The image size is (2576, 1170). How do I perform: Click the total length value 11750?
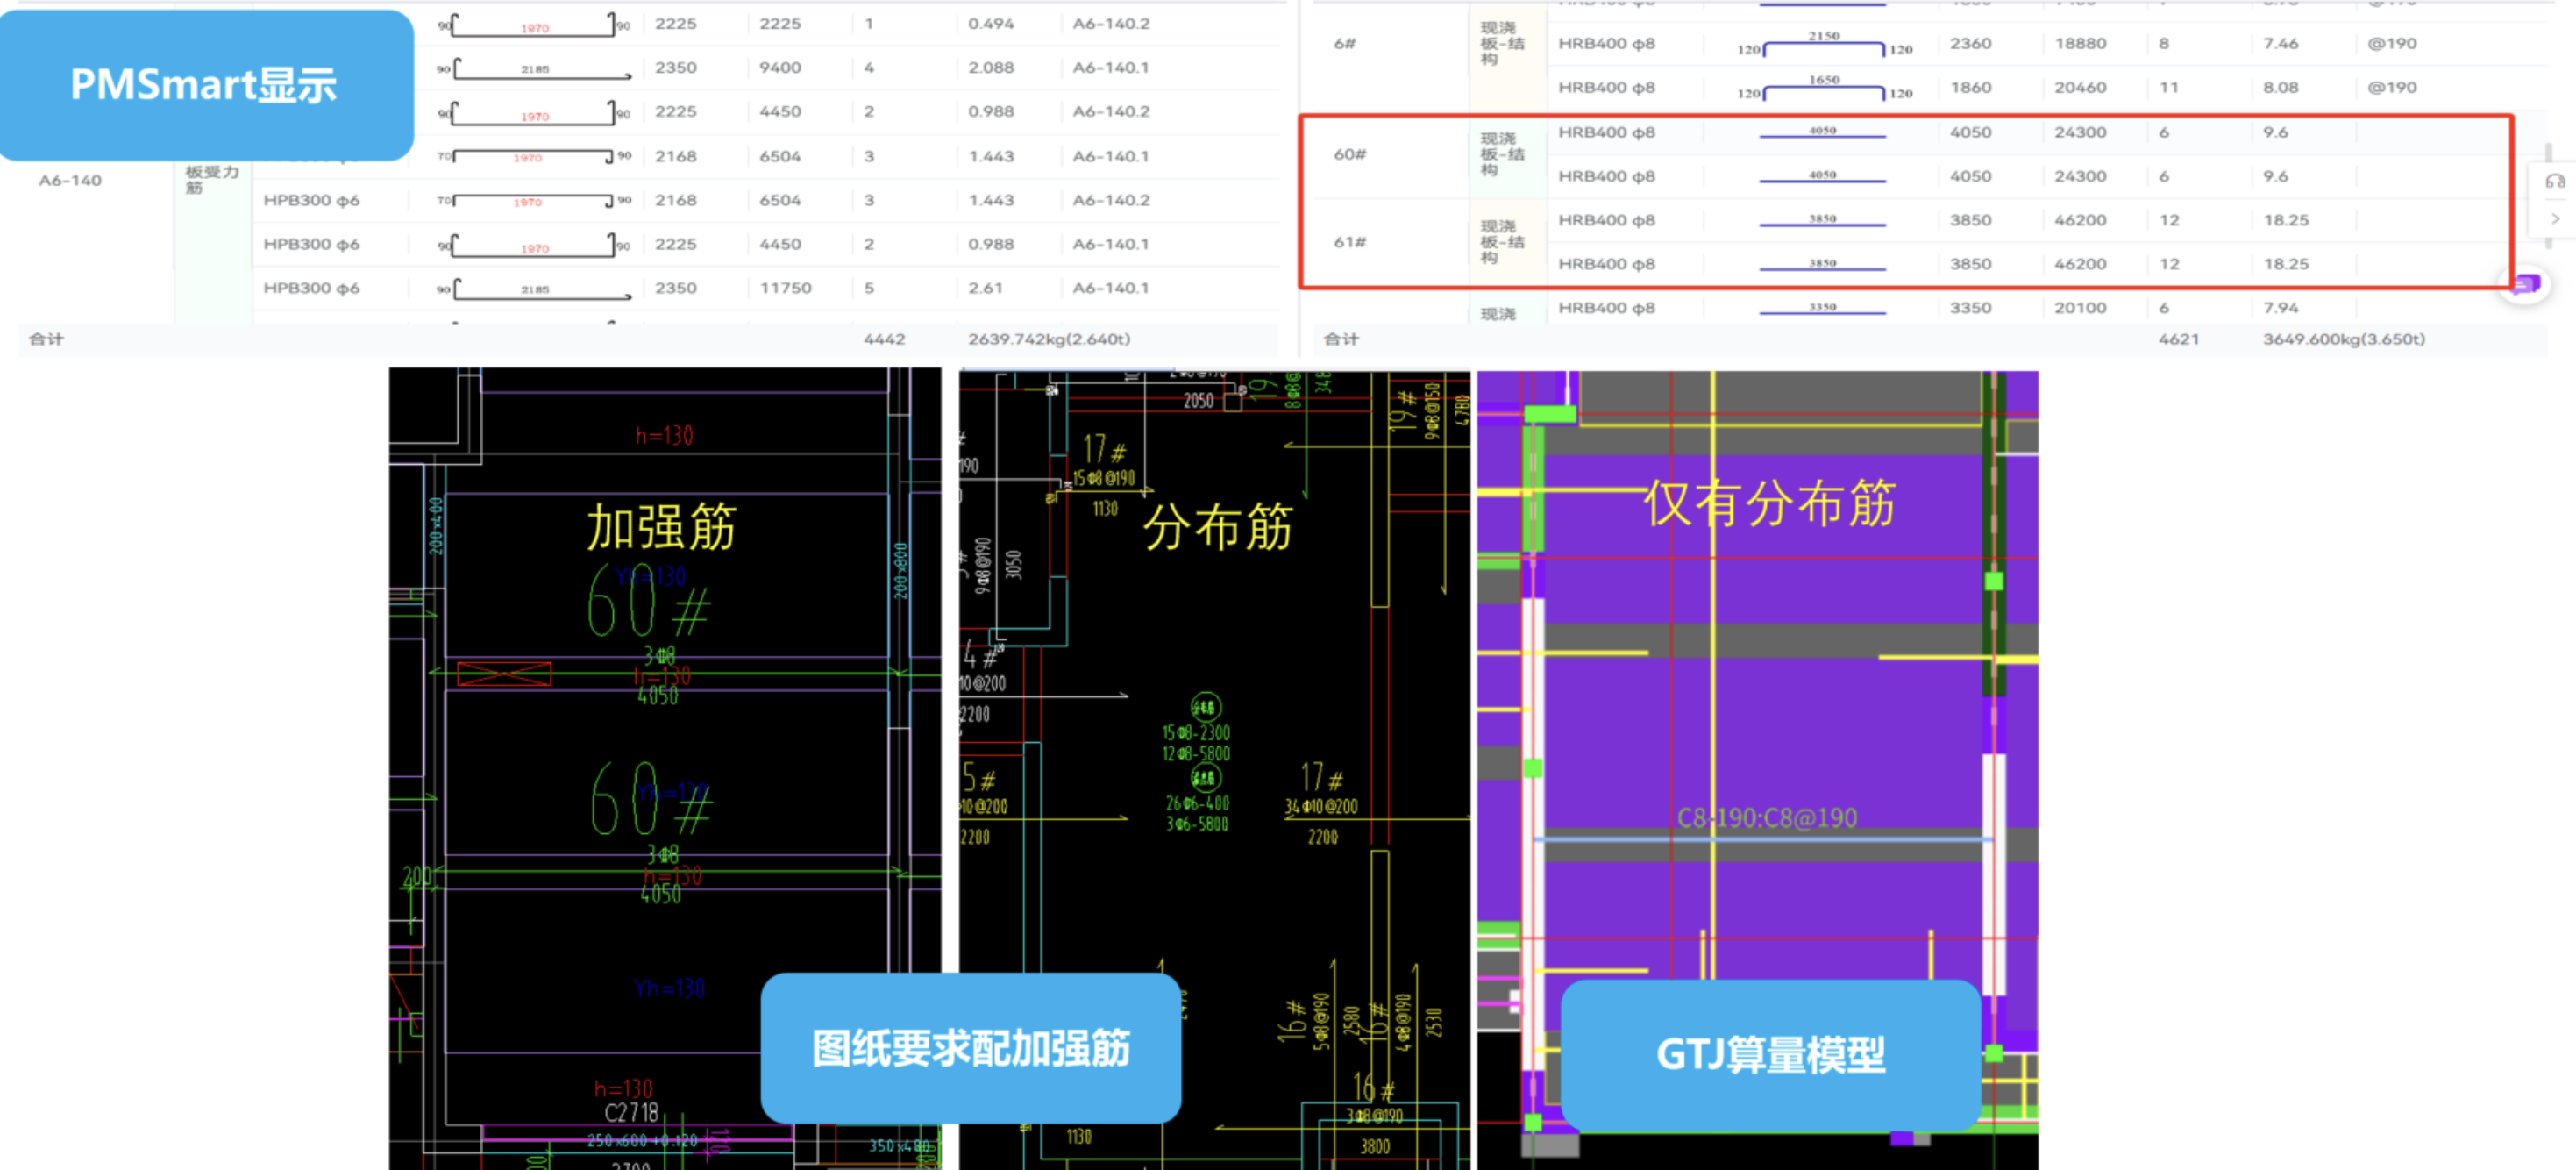click(785, 288)
